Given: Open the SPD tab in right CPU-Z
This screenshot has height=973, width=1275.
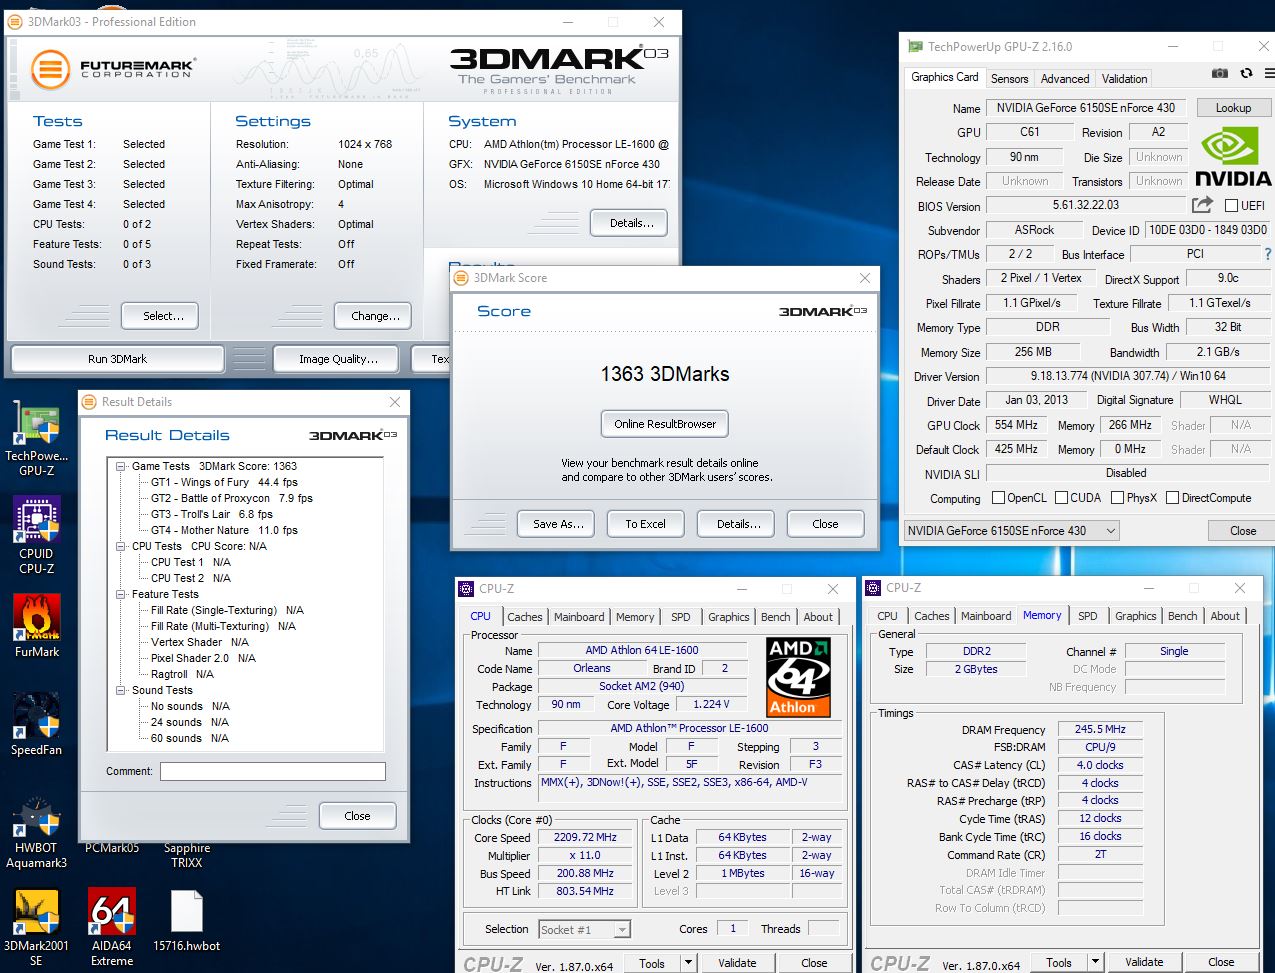Looking at the screenshot, I should [1088, 616].
